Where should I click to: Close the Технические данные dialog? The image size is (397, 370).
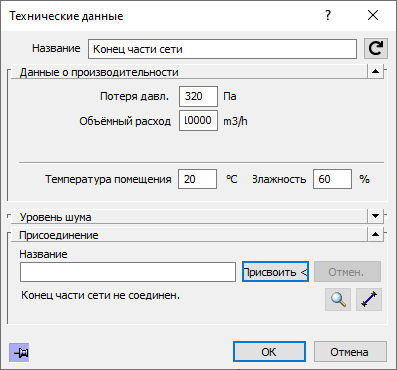[x=373, y=15]
